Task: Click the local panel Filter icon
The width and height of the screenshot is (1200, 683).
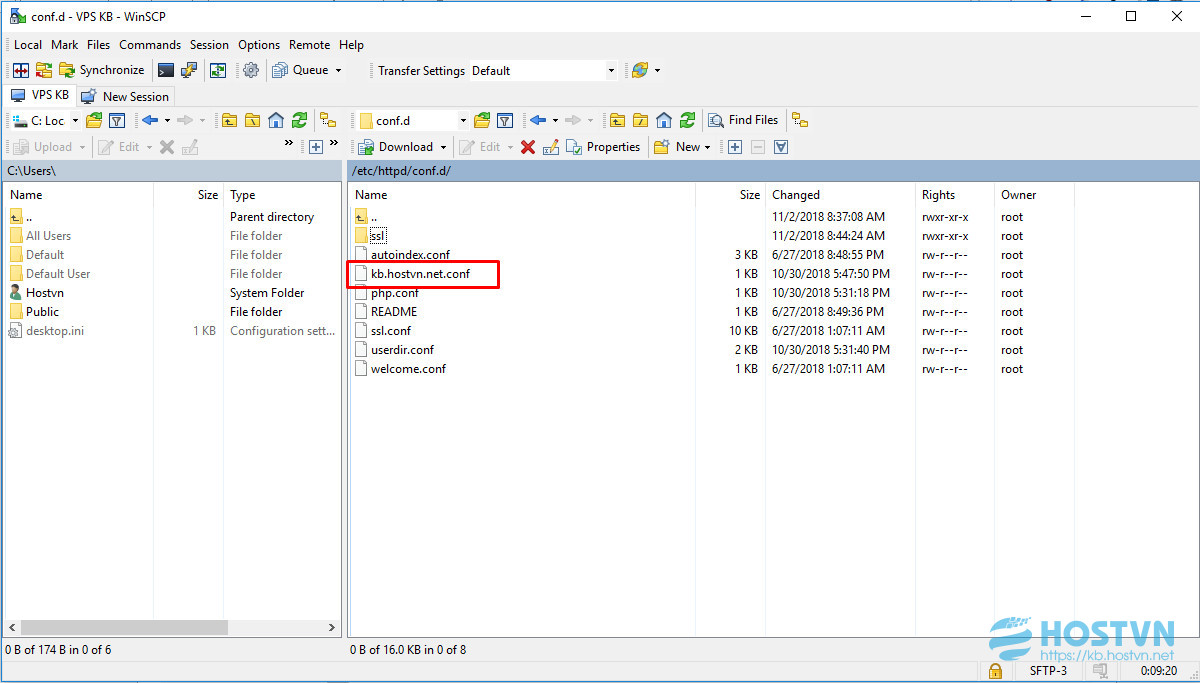Action: 117,120
